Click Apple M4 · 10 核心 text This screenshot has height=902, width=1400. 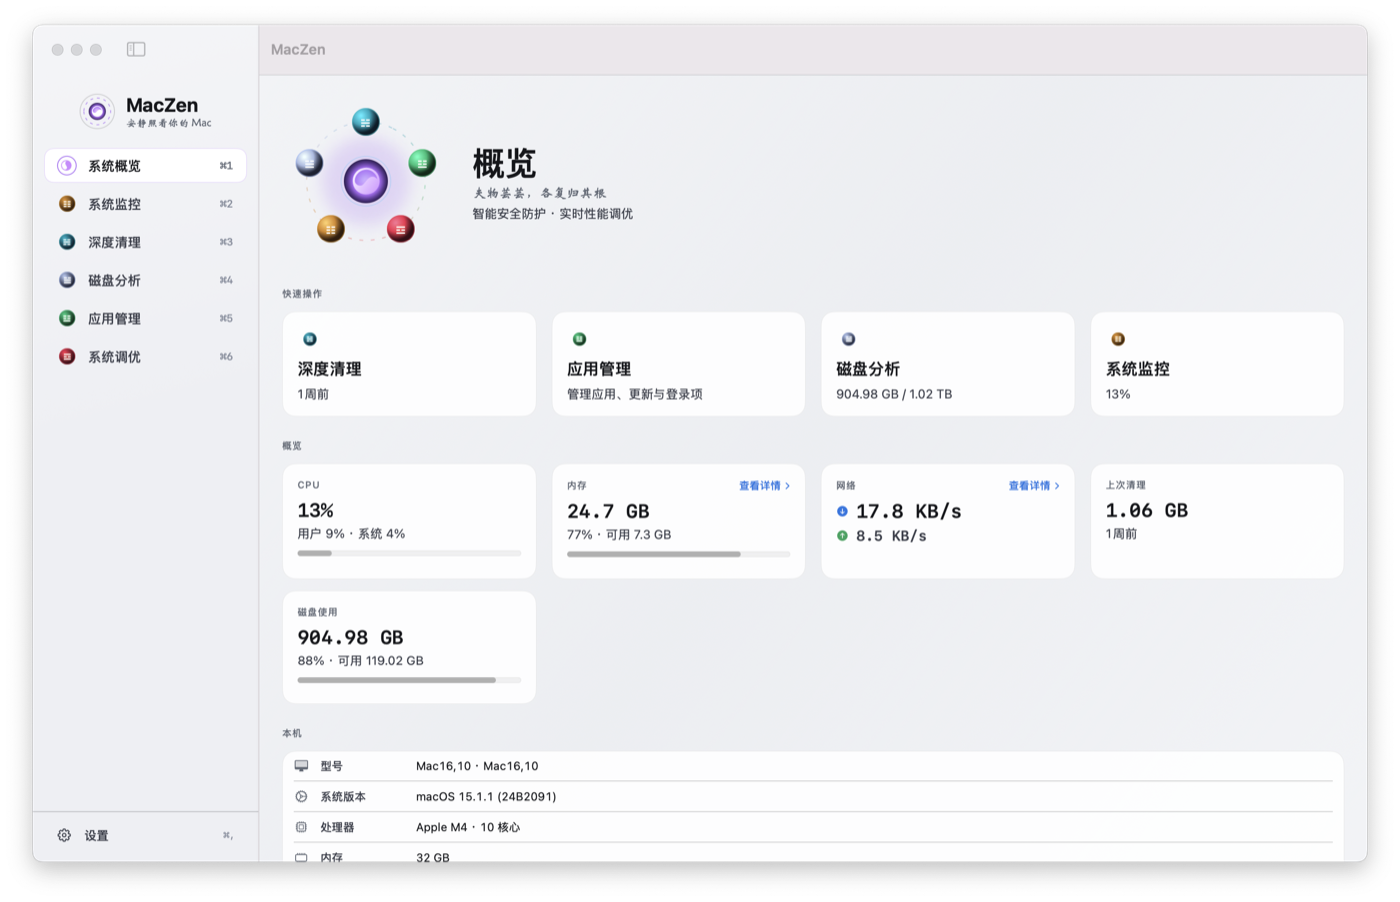coord(468,827)
